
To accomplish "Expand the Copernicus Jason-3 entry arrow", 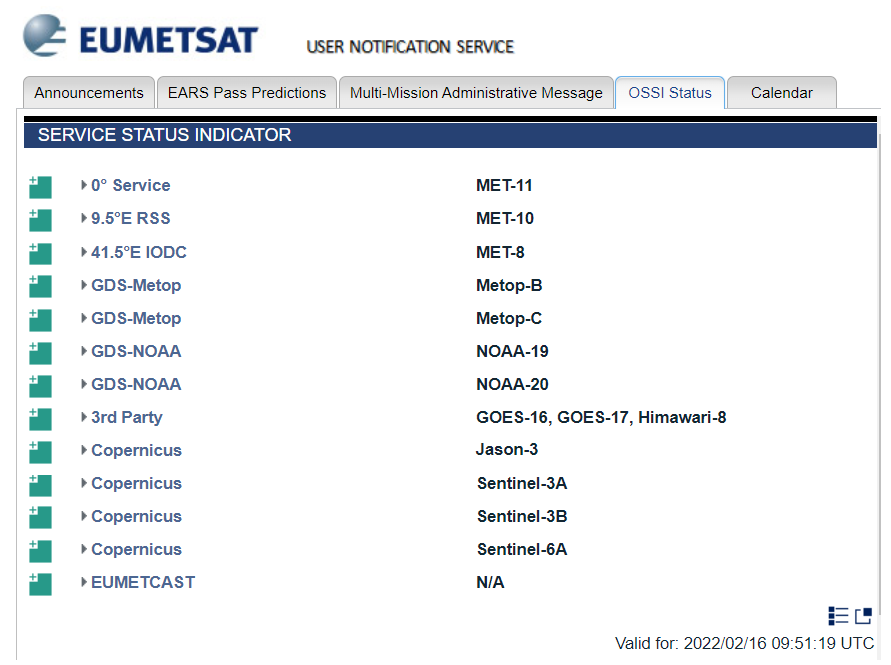I will [84, 450].
